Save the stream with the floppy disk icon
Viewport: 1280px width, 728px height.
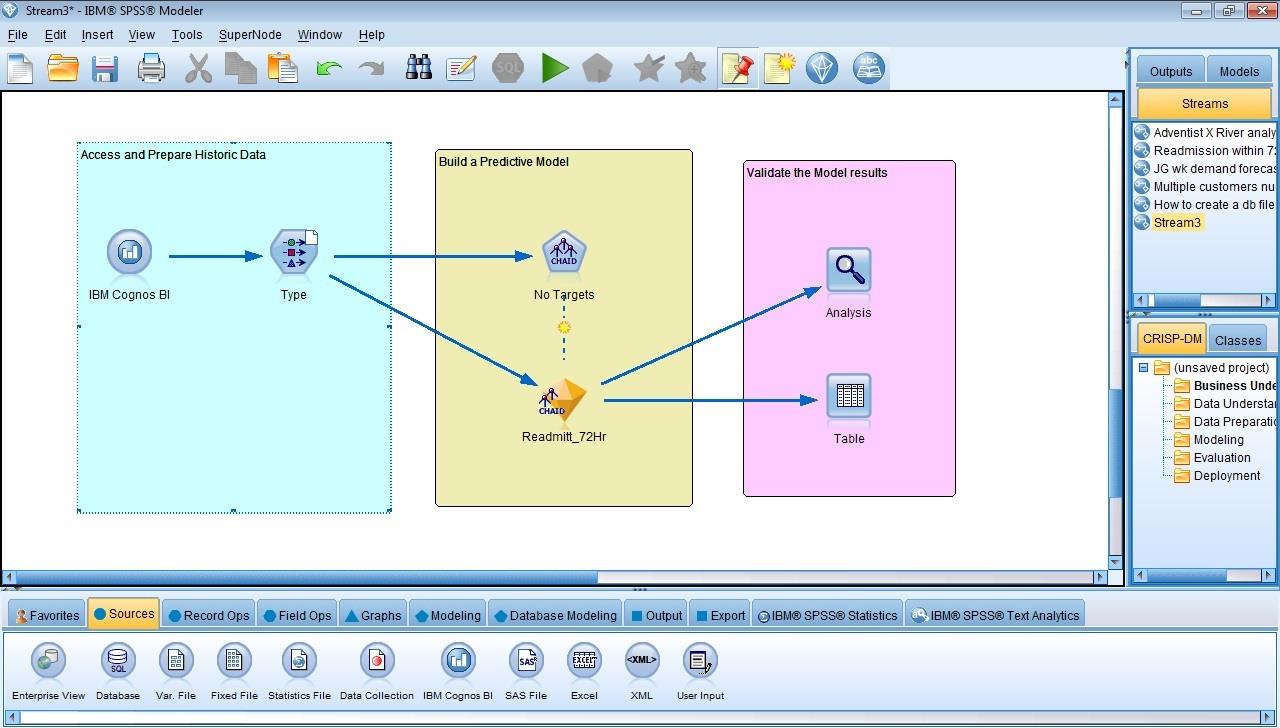coord(105,68)
